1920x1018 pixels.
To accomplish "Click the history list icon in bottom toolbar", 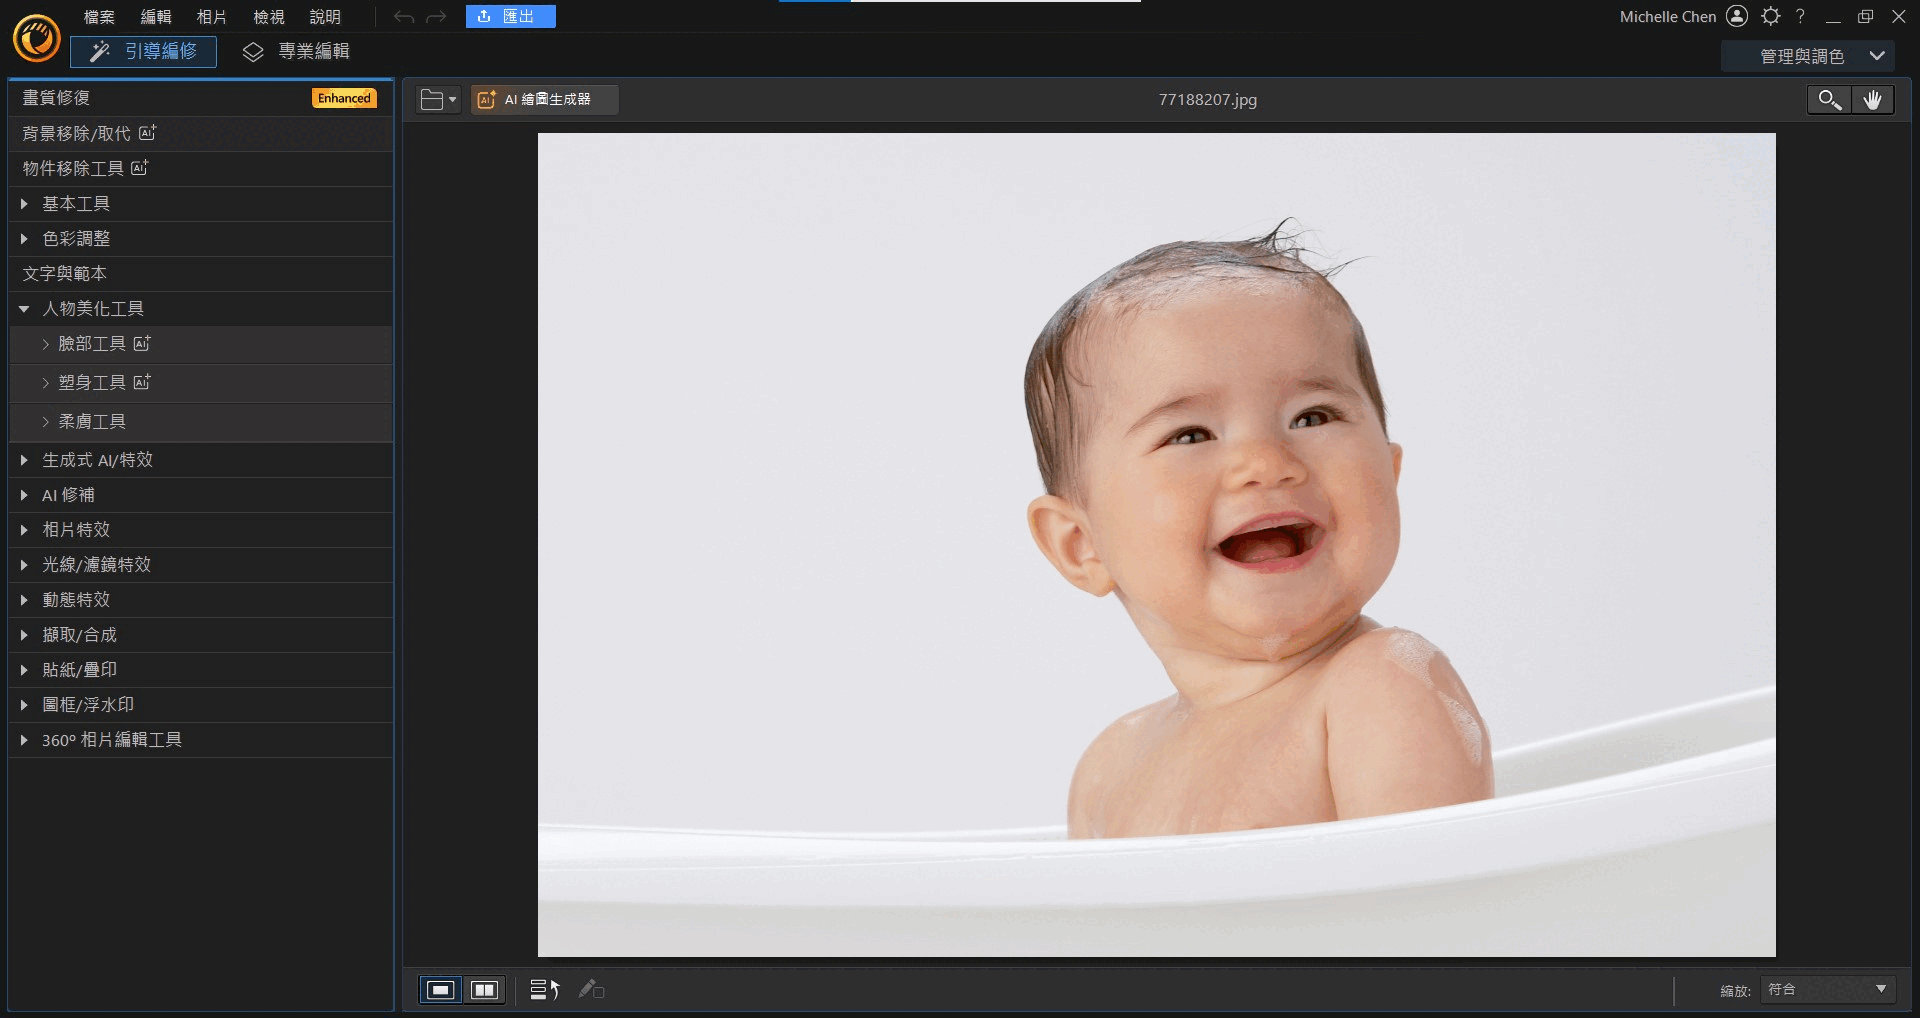I will 544,989.
